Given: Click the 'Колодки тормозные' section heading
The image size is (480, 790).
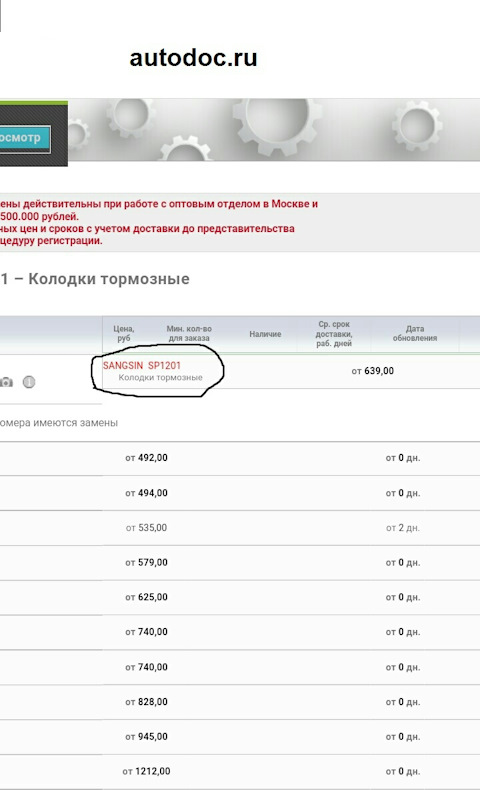Looking at the screenshot, I should click(109, 279).
